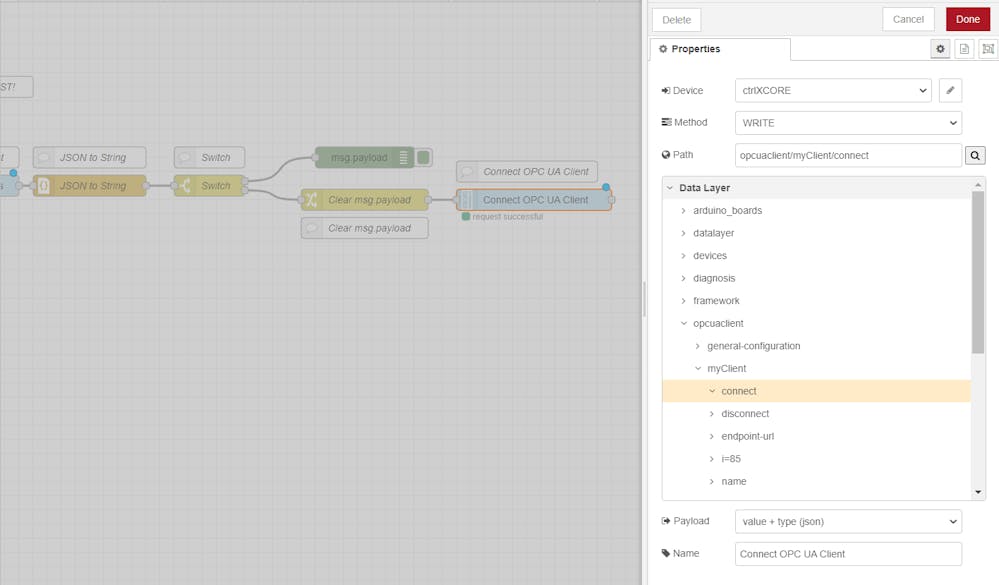Viewport: 999px width, 585px height.
Task: Open the node properties gear icon
Action: (940, 49)
